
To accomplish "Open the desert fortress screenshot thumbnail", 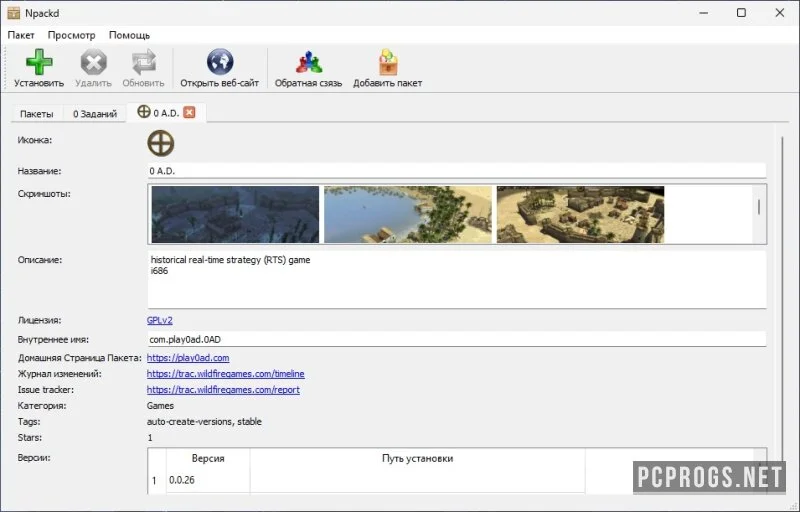I will click(581, 214).
